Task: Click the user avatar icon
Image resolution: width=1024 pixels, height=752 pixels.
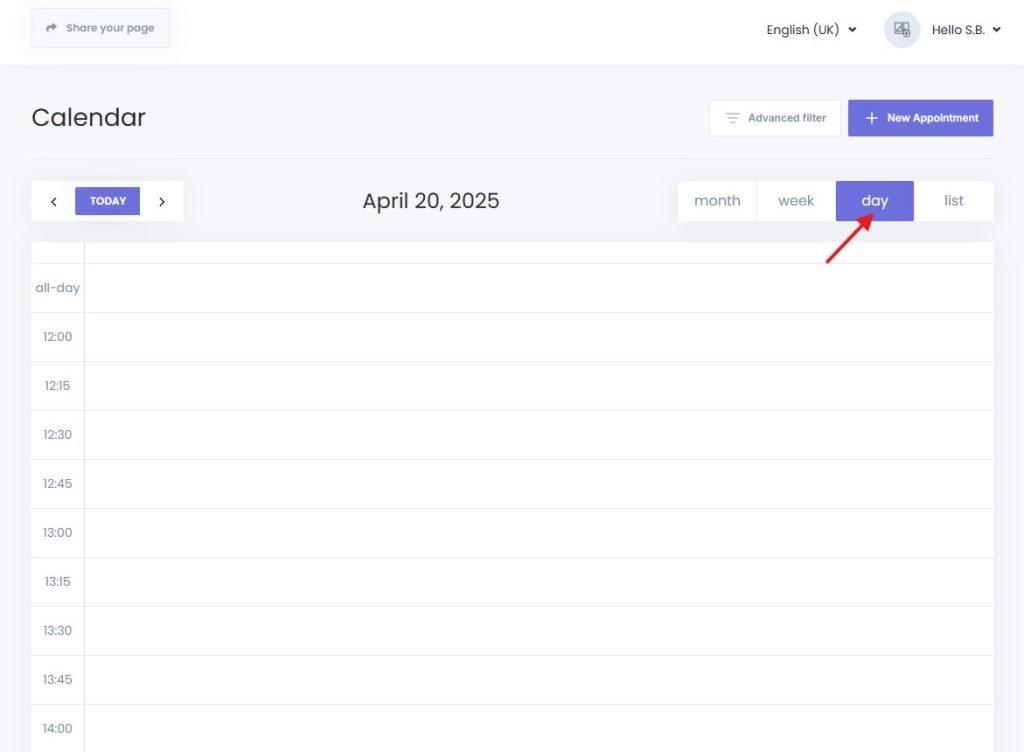Action: coord(901,28)
